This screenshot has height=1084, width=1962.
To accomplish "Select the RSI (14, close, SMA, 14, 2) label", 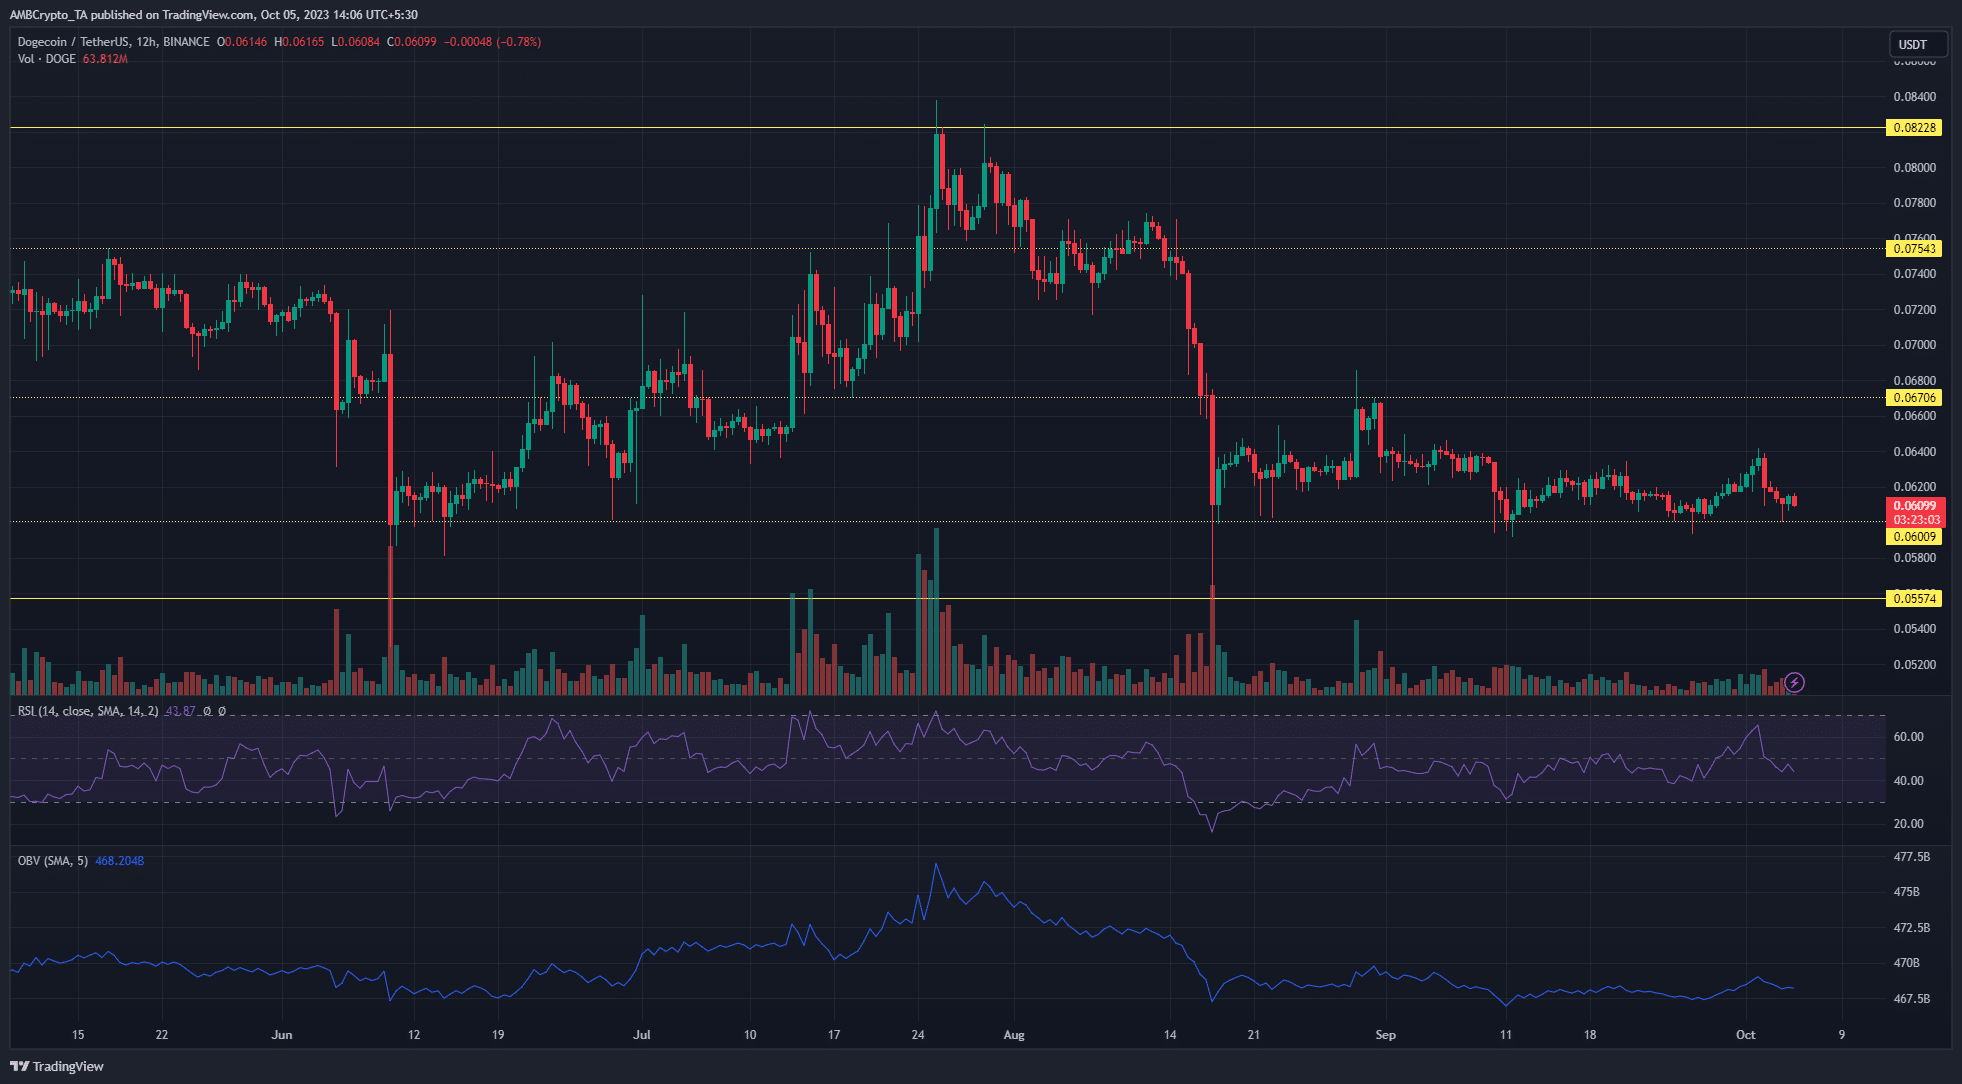I will click(x=88, y=711).
